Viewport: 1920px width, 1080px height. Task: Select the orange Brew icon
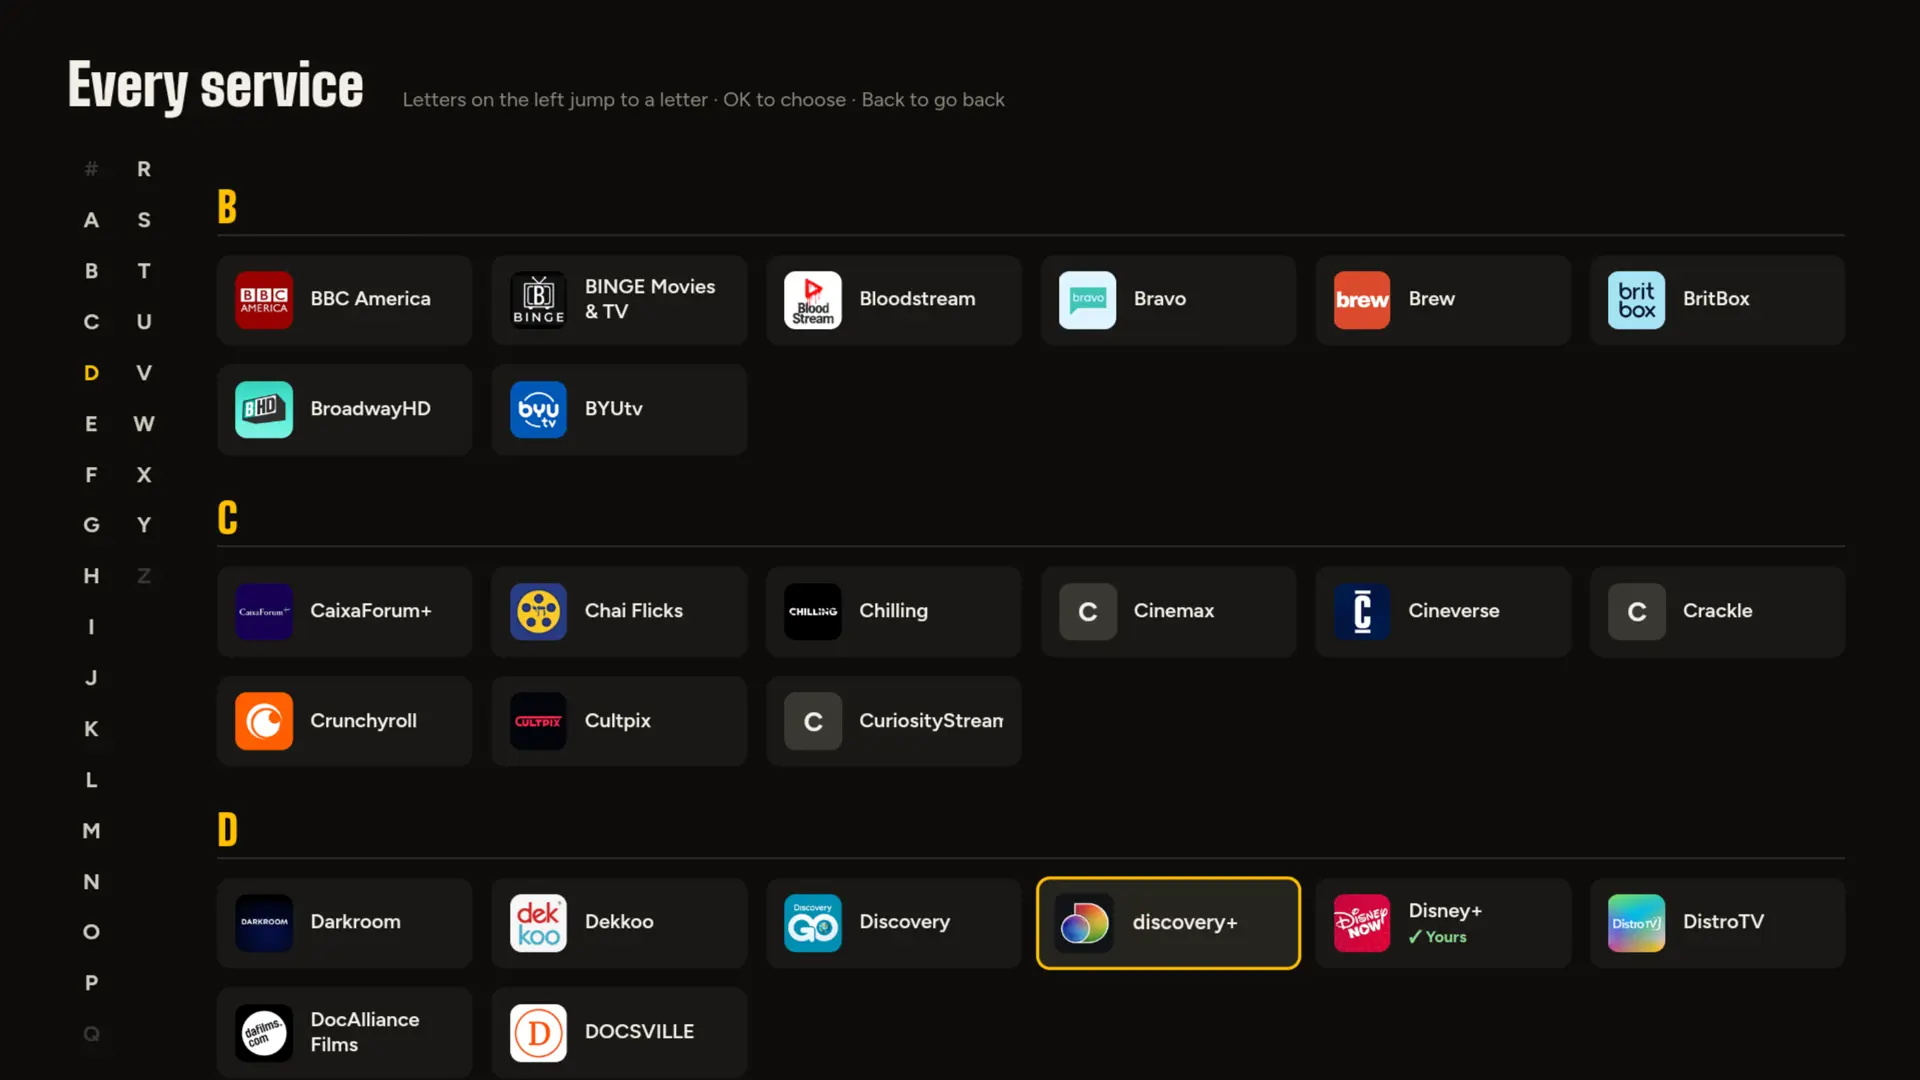pos(1362,300)
